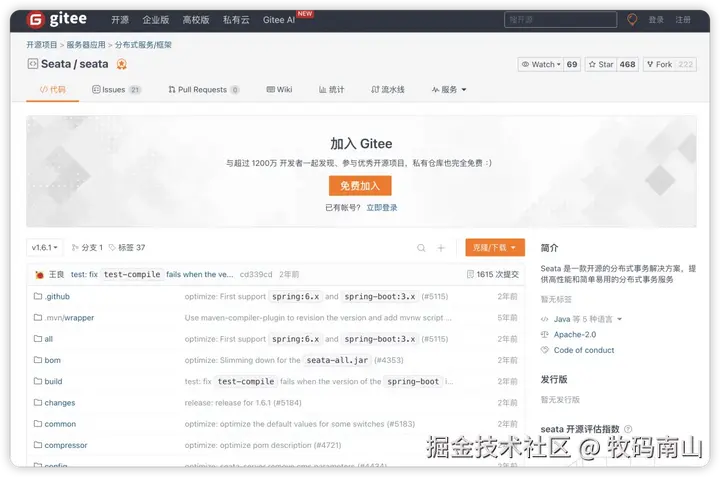The image size is (720, 477).
Task: Open the 开源 menu in header
Action: pyautogui.click(x=120, y=20)
